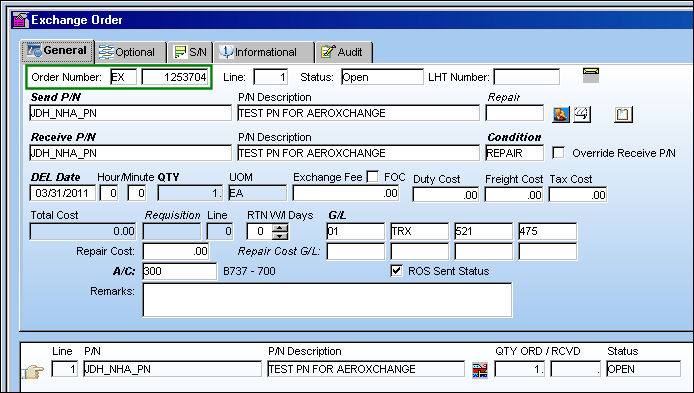Image resolution: width=694 pixels, height=393 pixels.
Task: Click the Exchange Order window title icon
Action: click(20, 20)
